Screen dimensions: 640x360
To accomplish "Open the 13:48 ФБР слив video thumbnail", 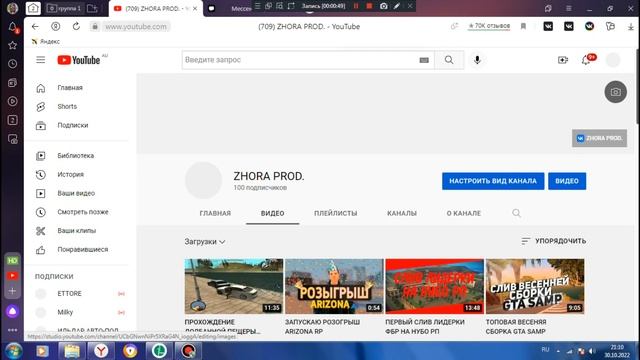I will (434, 286).
